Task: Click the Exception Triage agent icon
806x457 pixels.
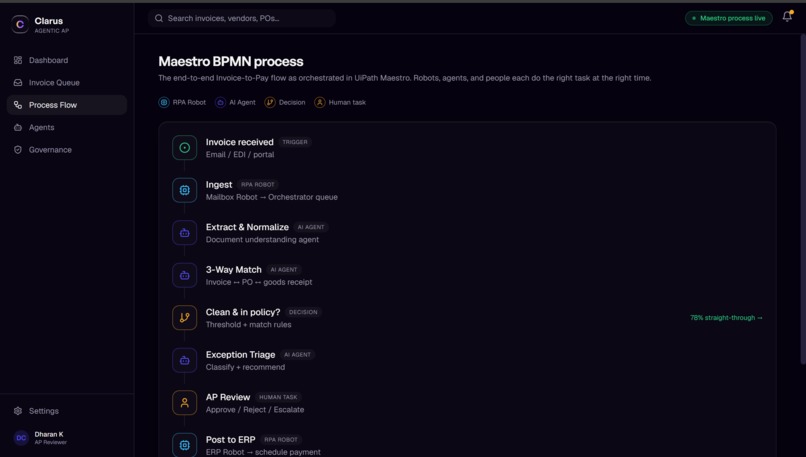Action: click(x=185, y=360)
